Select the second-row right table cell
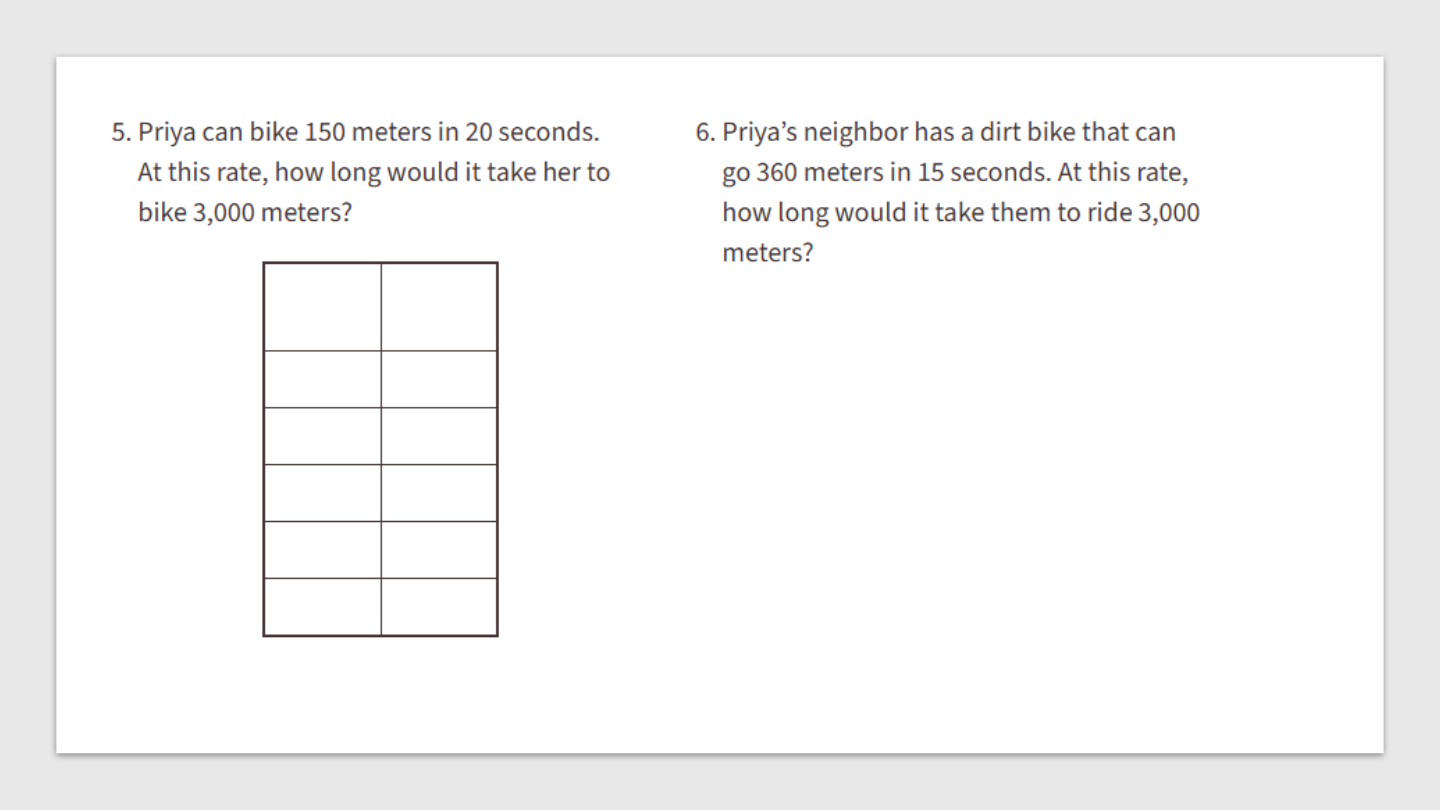Viewport: 1440px width, 810px height. click(x=439, y=379)
